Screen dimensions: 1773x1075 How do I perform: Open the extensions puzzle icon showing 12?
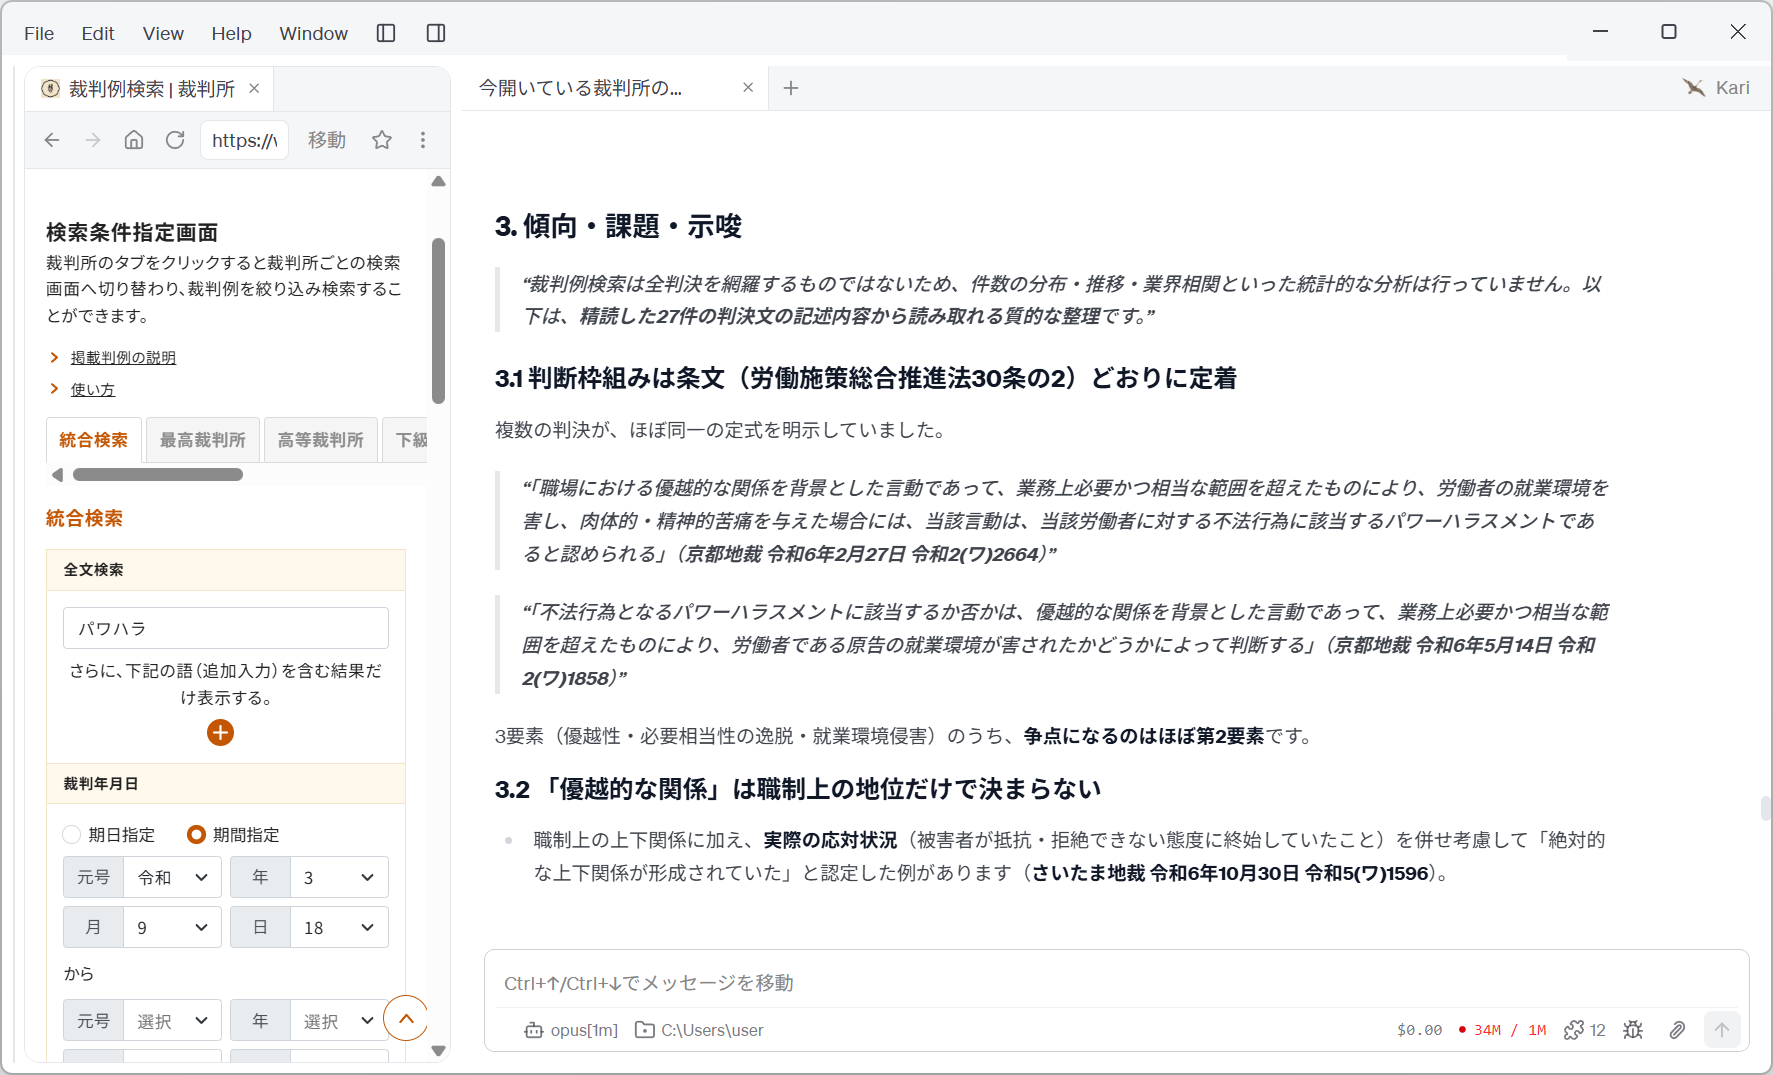(x=1584, y=1030)
